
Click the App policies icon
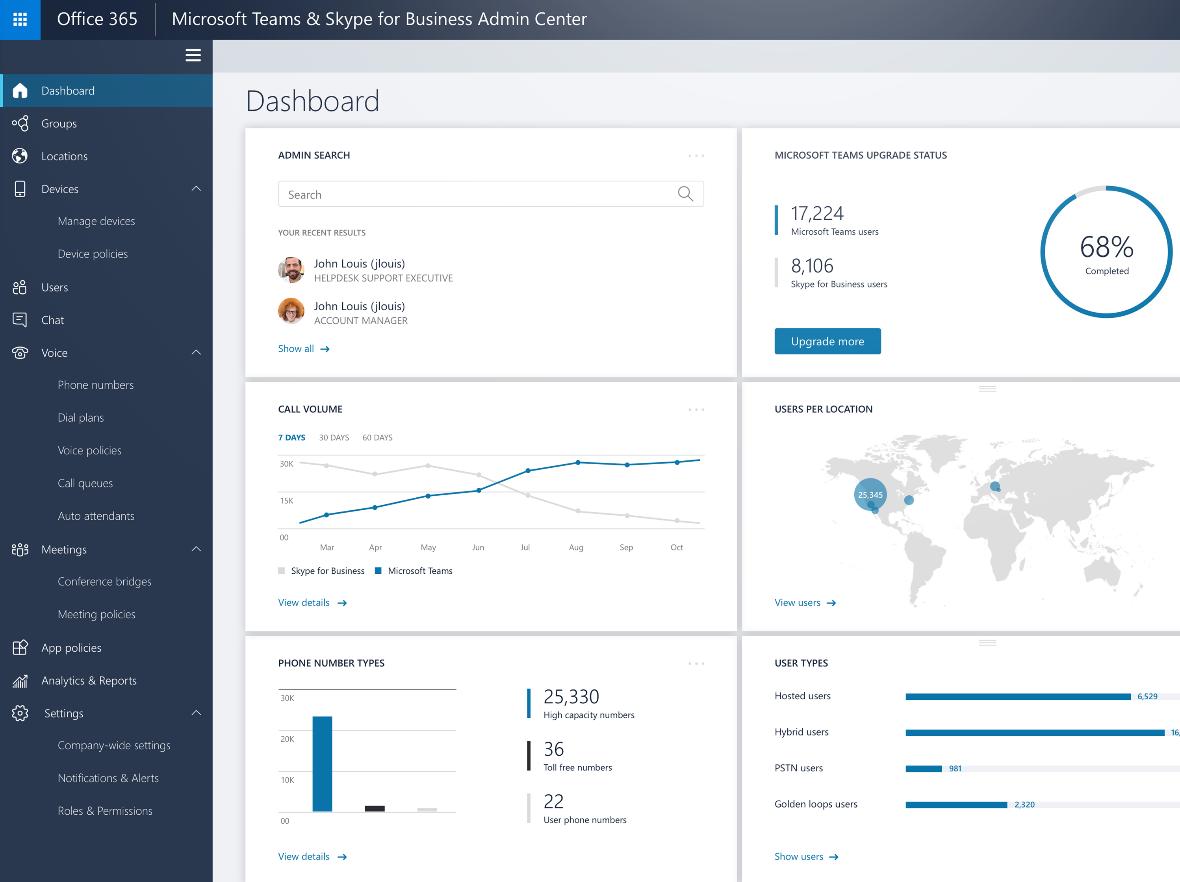(20, 648)
